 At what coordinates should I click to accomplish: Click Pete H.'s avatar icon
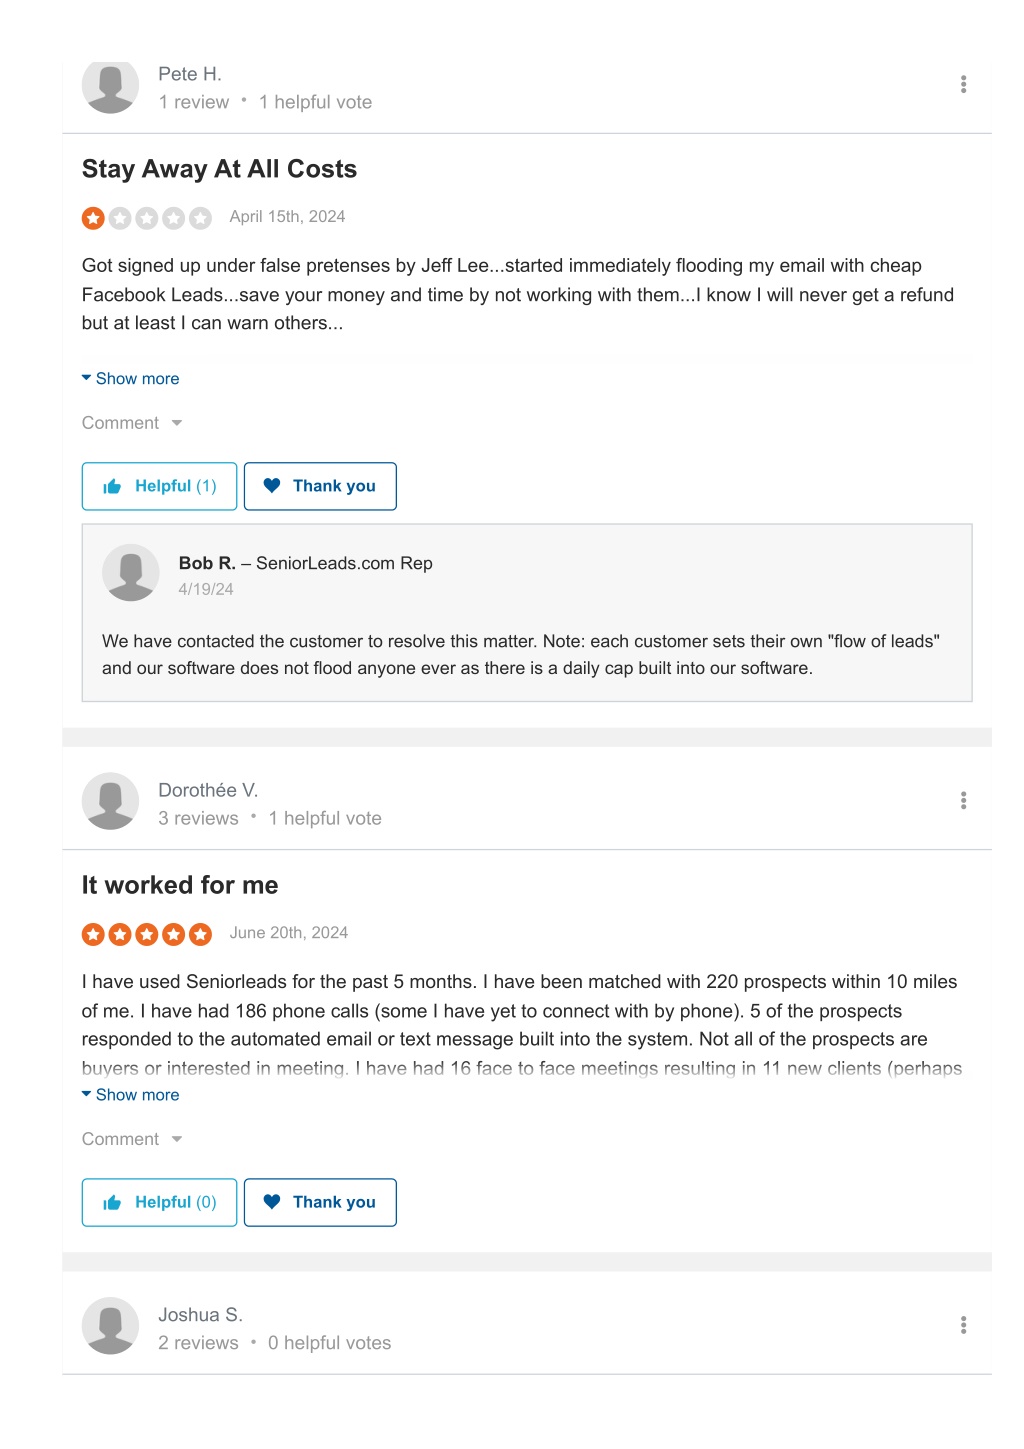(x=110, y=87)
